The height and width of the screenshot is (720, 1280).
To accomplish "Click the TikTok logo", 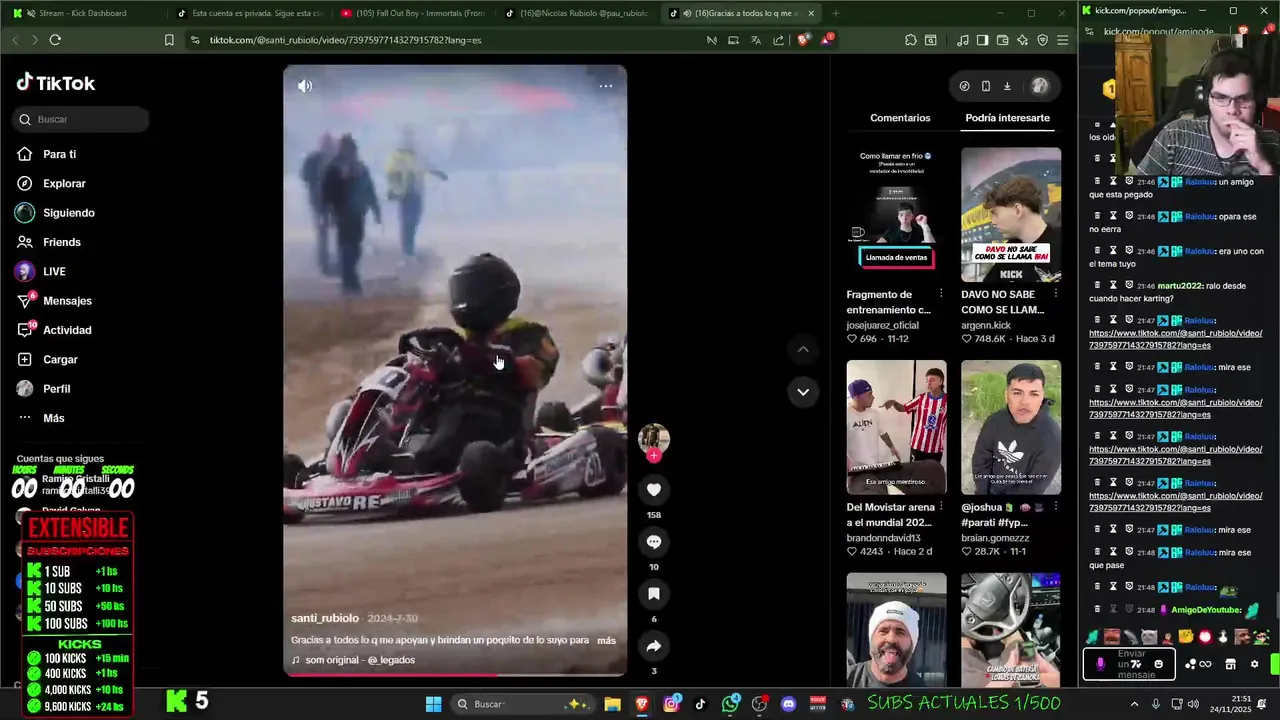I will click(56, 83).
